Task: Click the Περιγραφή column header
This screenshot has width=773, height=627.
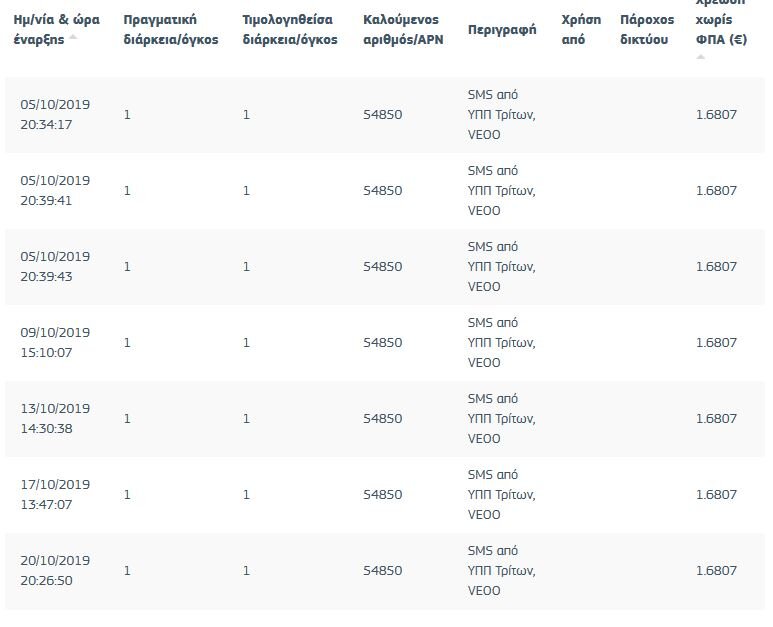Action: [502, 30]
